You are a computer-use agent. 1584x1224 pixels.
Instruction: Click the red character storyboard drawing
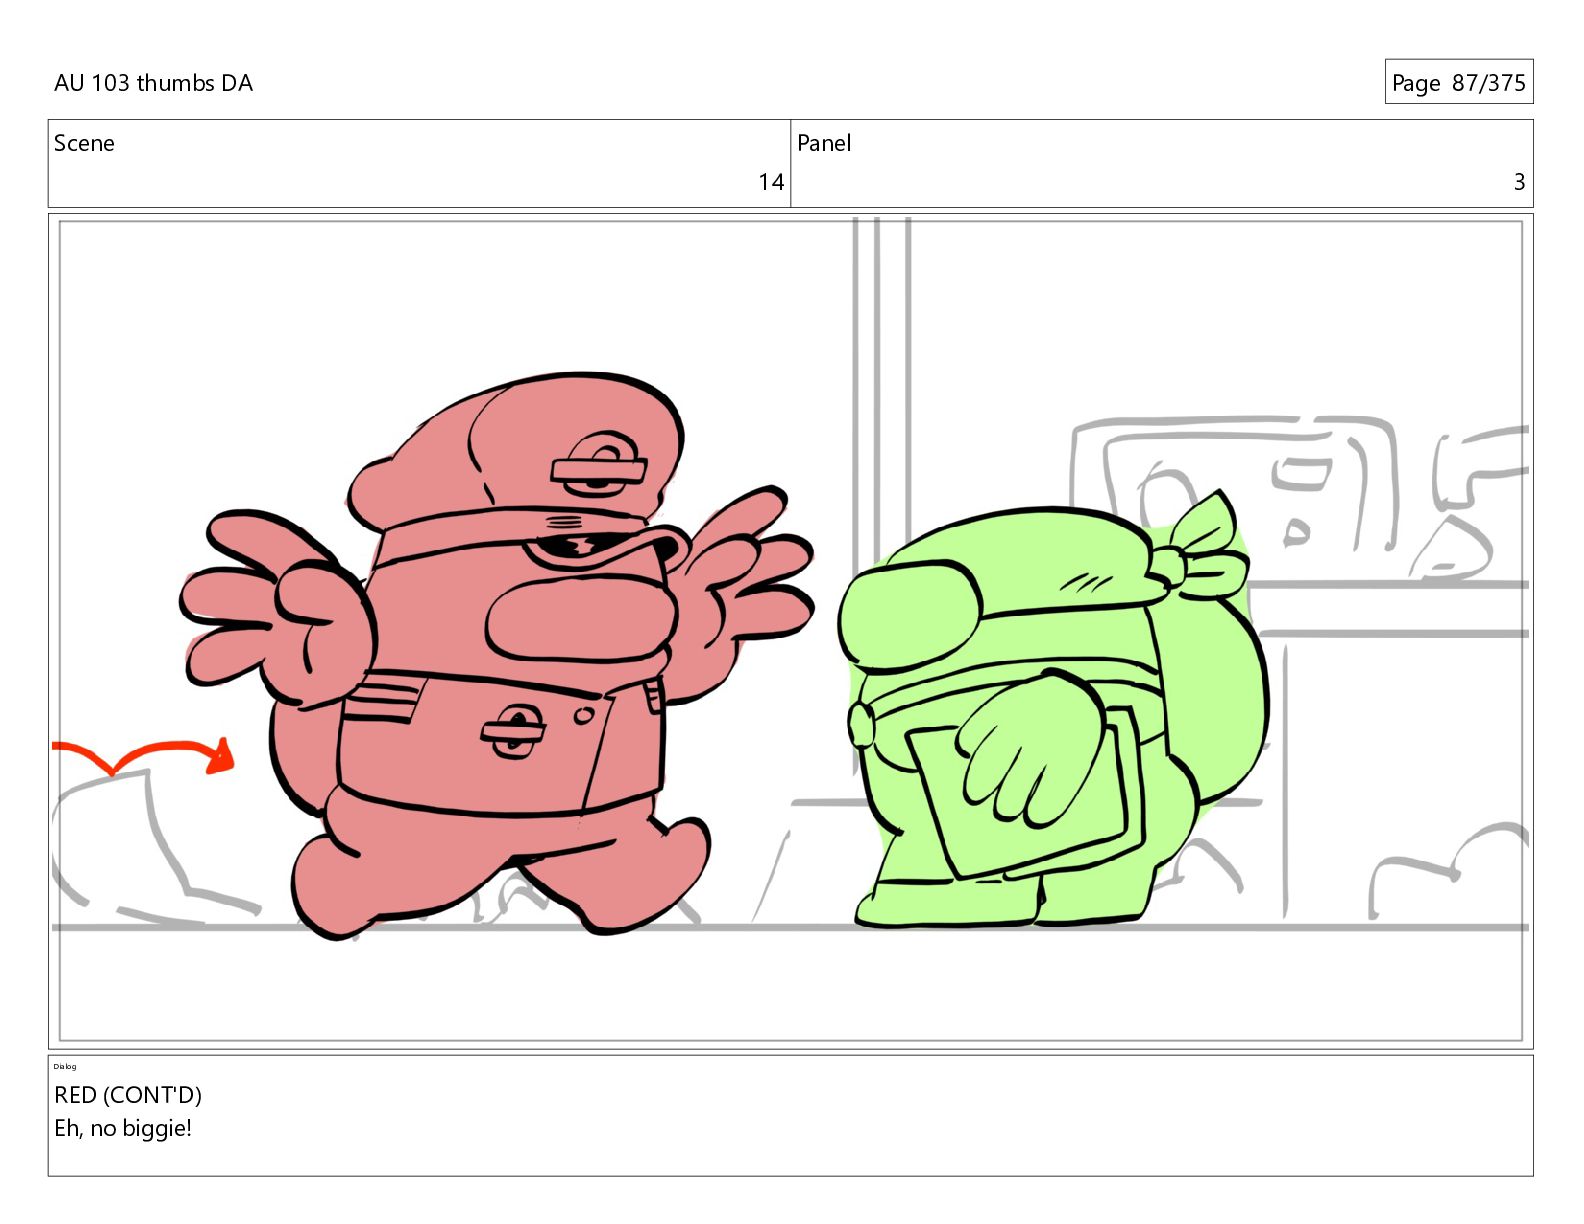click(497, 655)
